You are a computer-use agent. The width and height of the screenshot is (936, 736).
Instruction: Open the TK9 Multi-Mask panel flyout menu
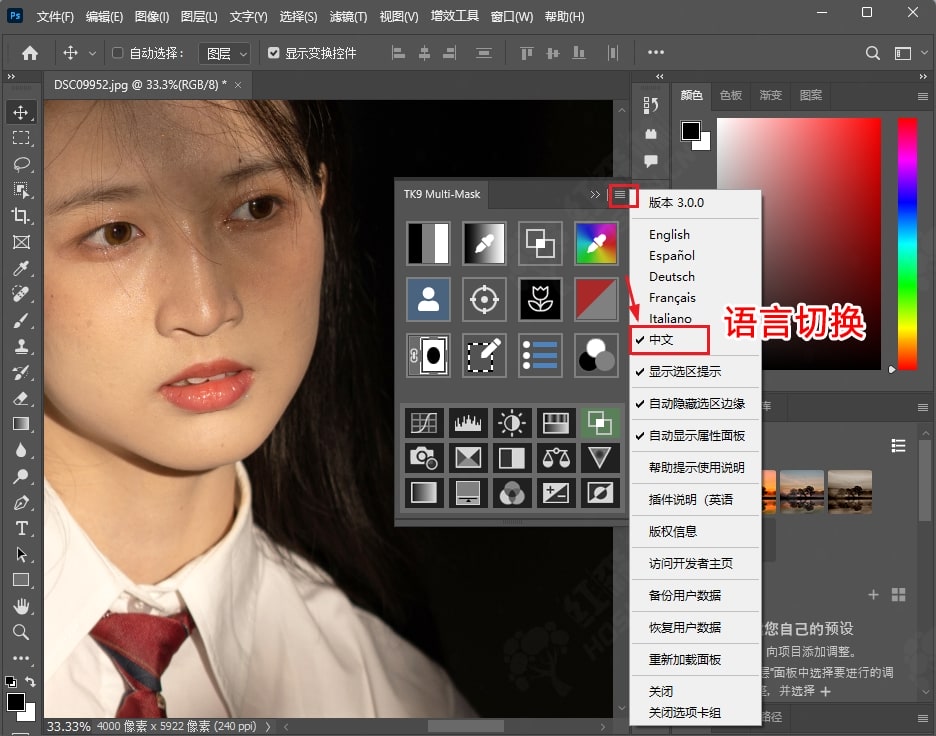621,194
